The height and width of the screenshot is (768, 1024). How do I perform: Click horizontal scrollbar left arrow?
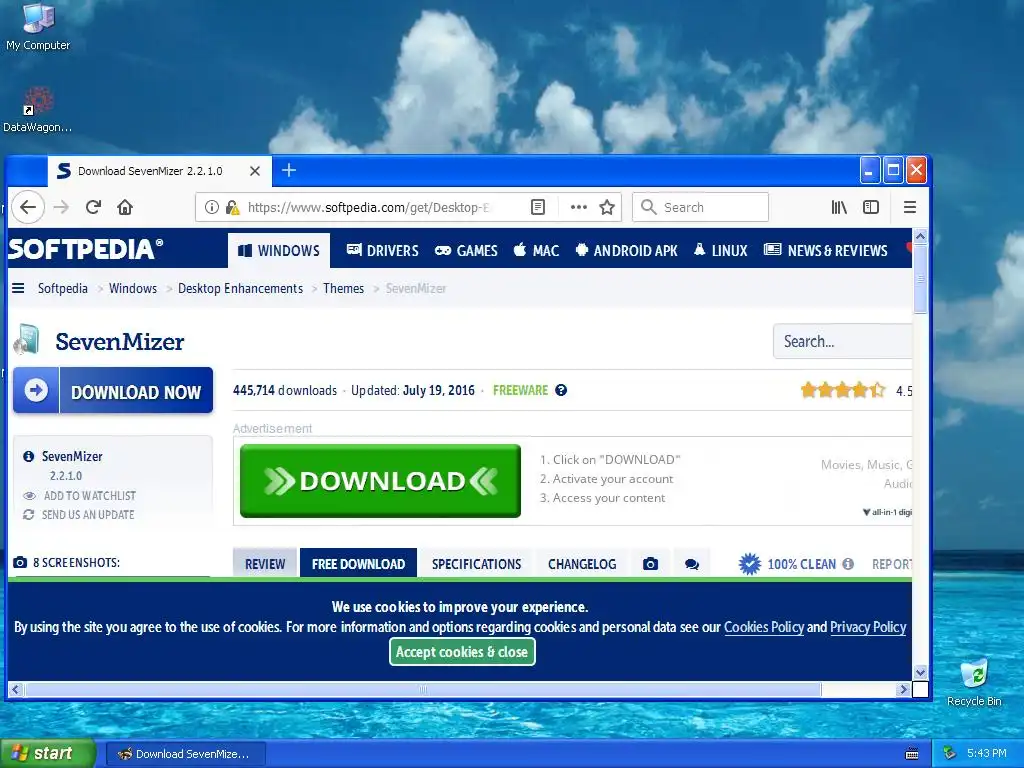click(x=16, y=689)
